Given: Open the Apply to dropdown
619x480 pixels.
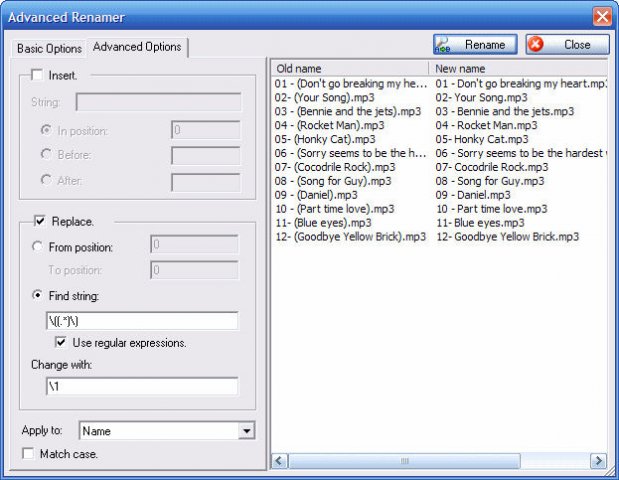Looking at the screenshot, I should pyautogui.click(x=246, y=431).
